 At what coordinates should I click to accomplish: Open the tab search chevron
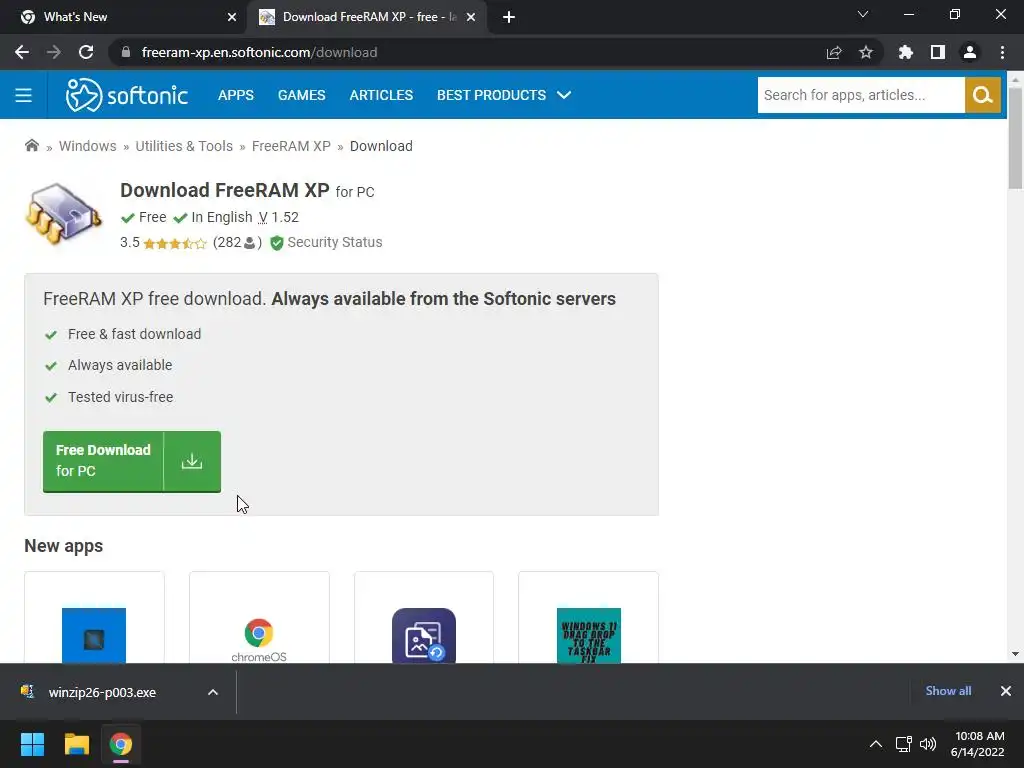863,14
